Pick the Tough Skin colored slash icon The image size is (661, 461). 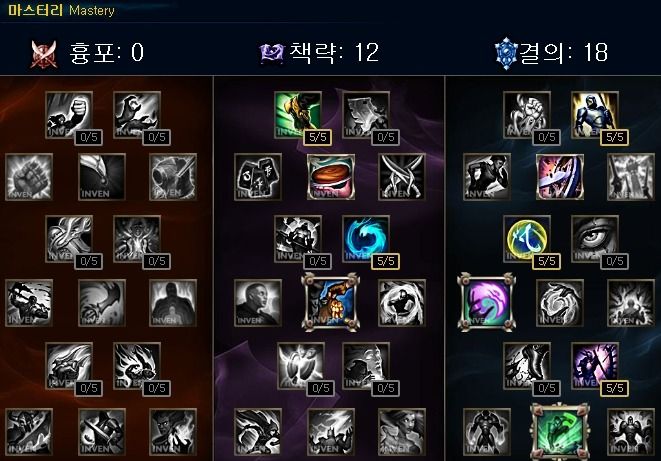coord(560,177)
